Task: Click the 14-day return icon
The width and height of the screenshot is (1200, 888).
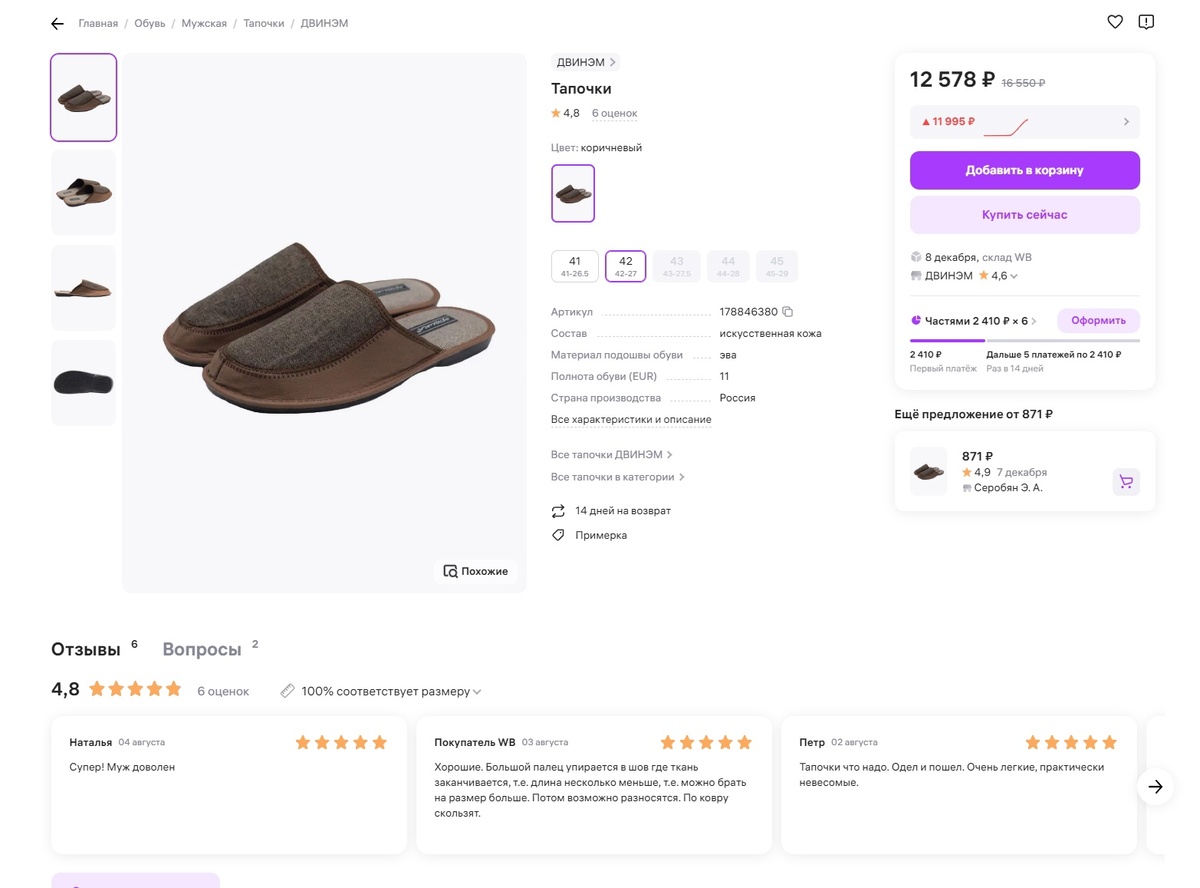Action: tap(558, 511)
